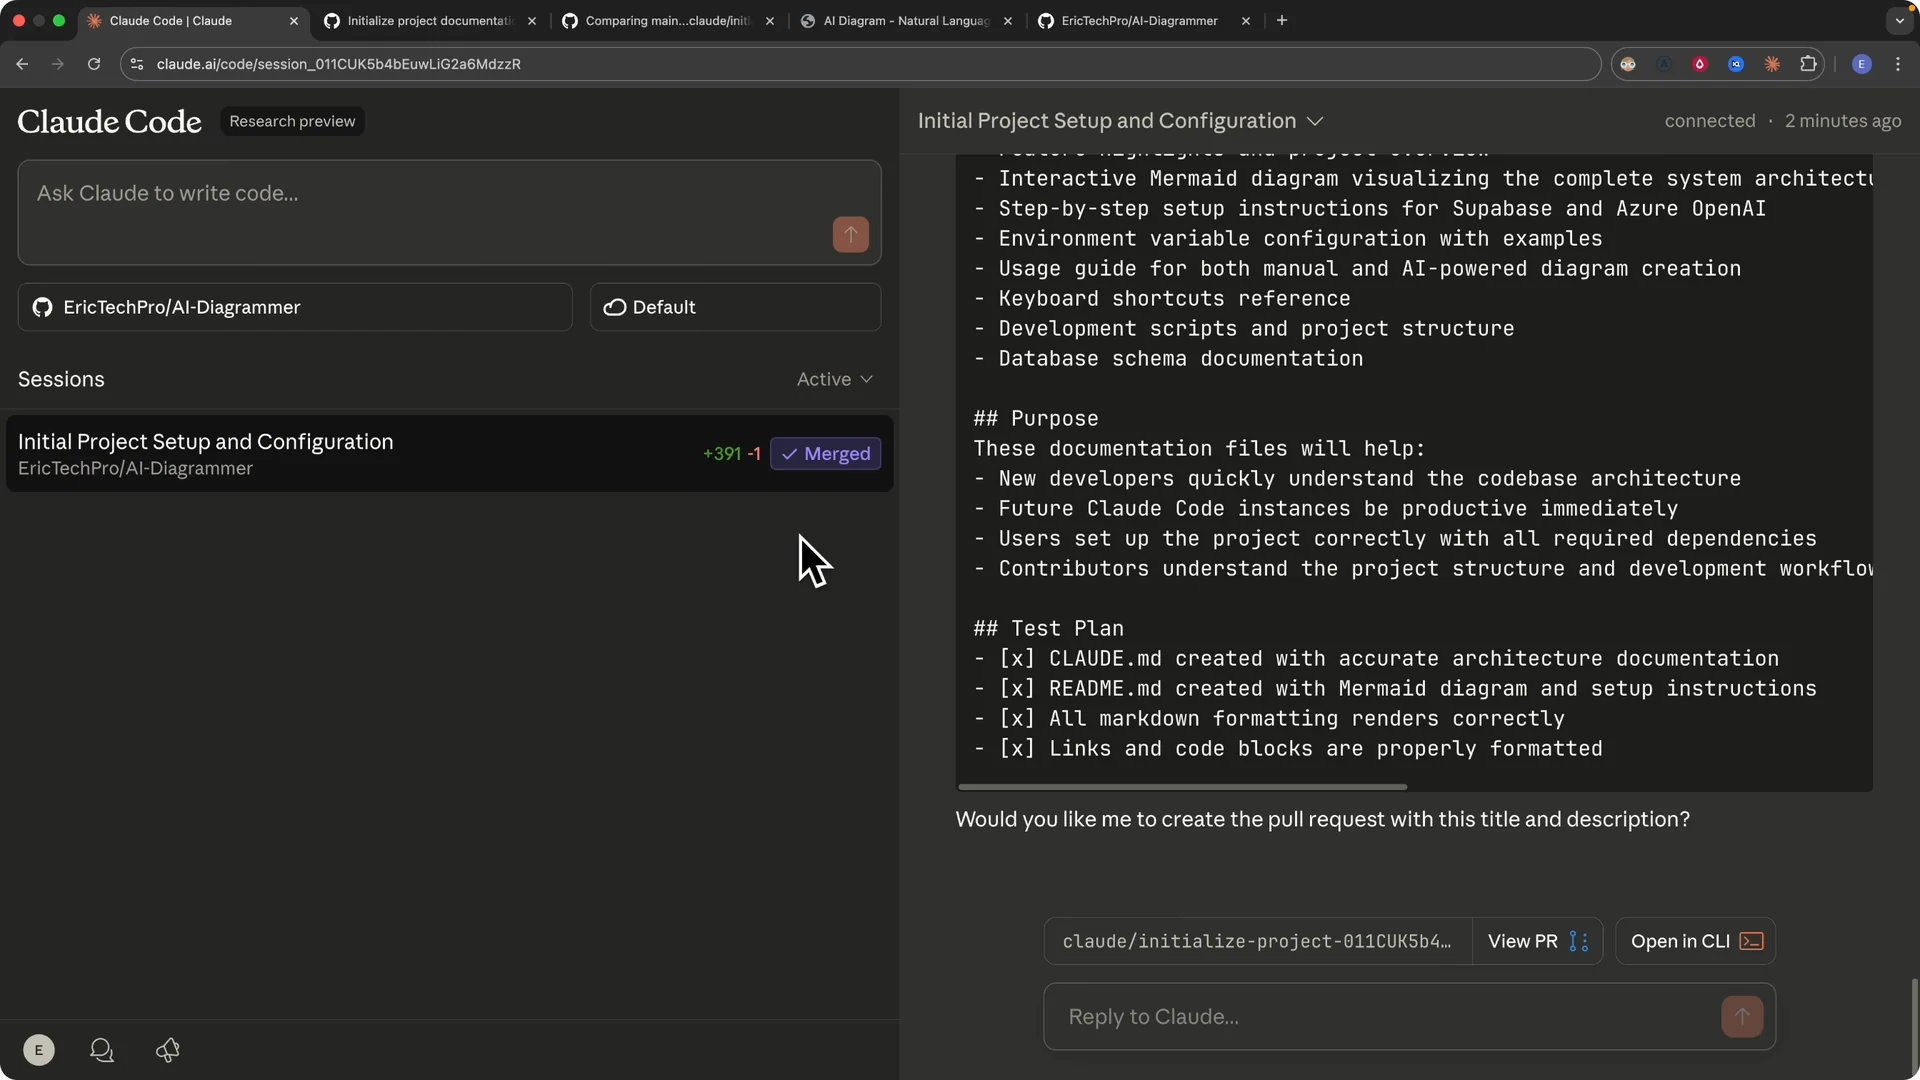
Task: Click the Research preview badge
Action: pyautogui.click(x=292, y=121)
